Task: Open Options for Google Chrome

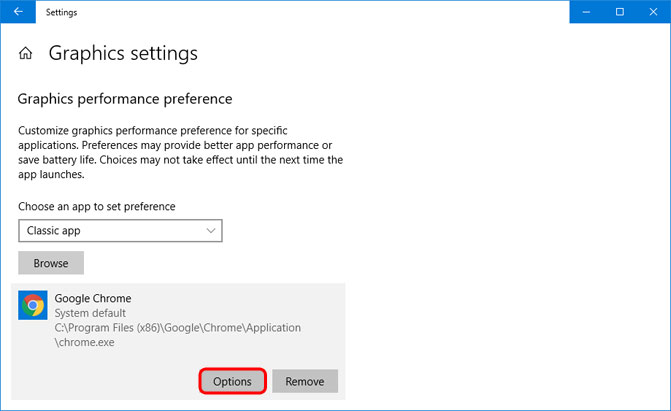Action: (232, 382)
